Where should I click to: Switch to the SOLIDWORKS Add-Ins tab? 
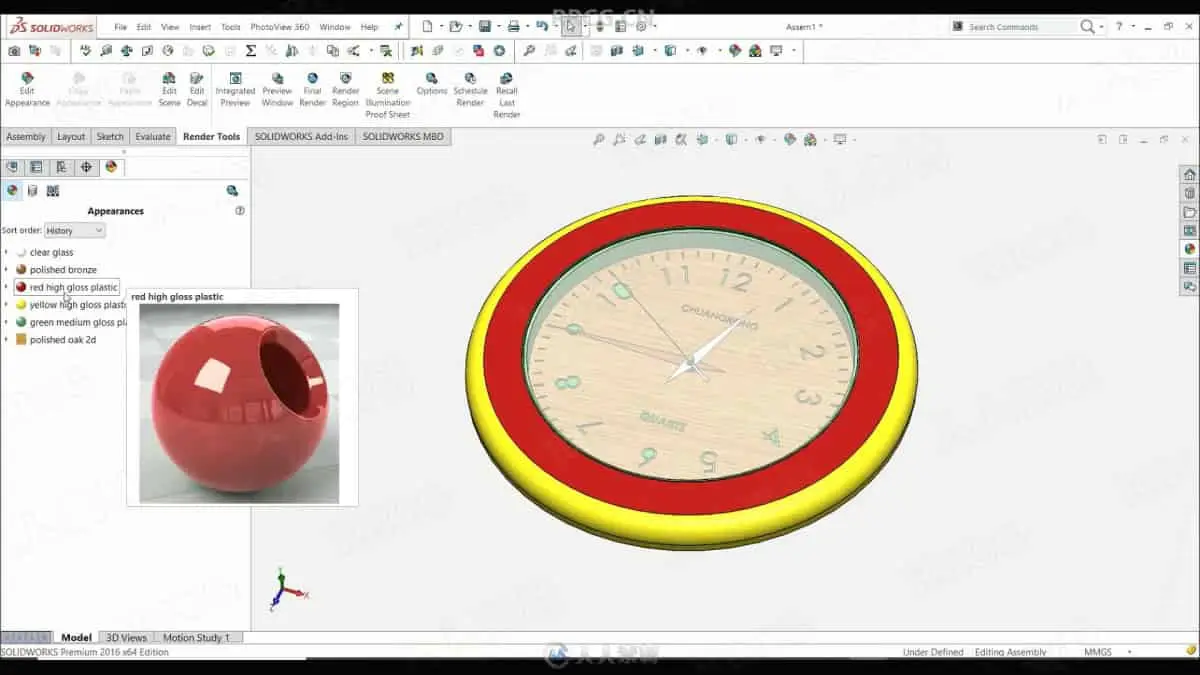301,137
